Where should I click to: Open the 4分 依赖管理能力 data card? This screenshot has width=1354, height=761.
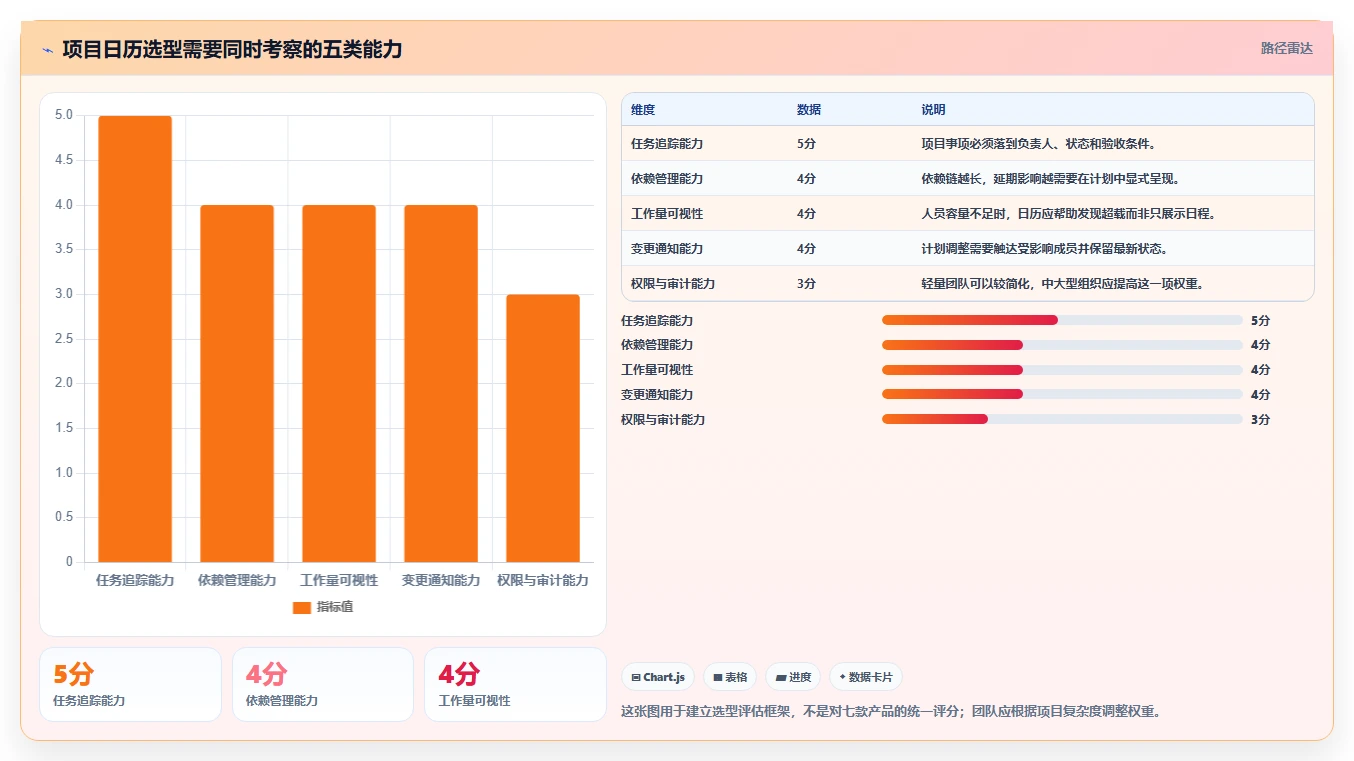323,684
